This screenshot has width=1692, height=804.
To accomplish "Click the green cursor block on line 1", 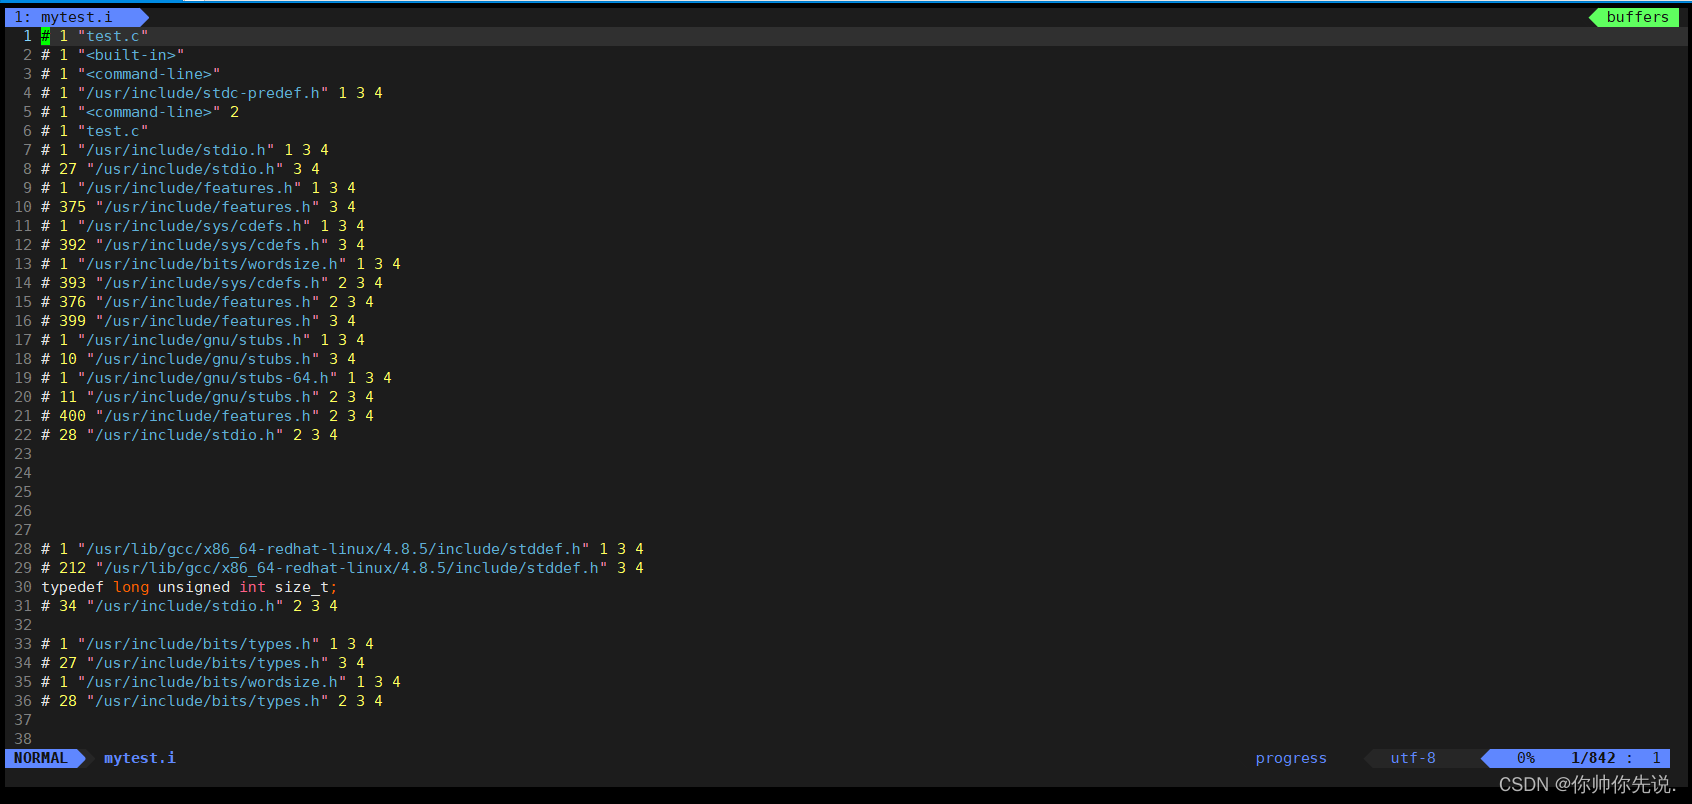I will 45,36.
